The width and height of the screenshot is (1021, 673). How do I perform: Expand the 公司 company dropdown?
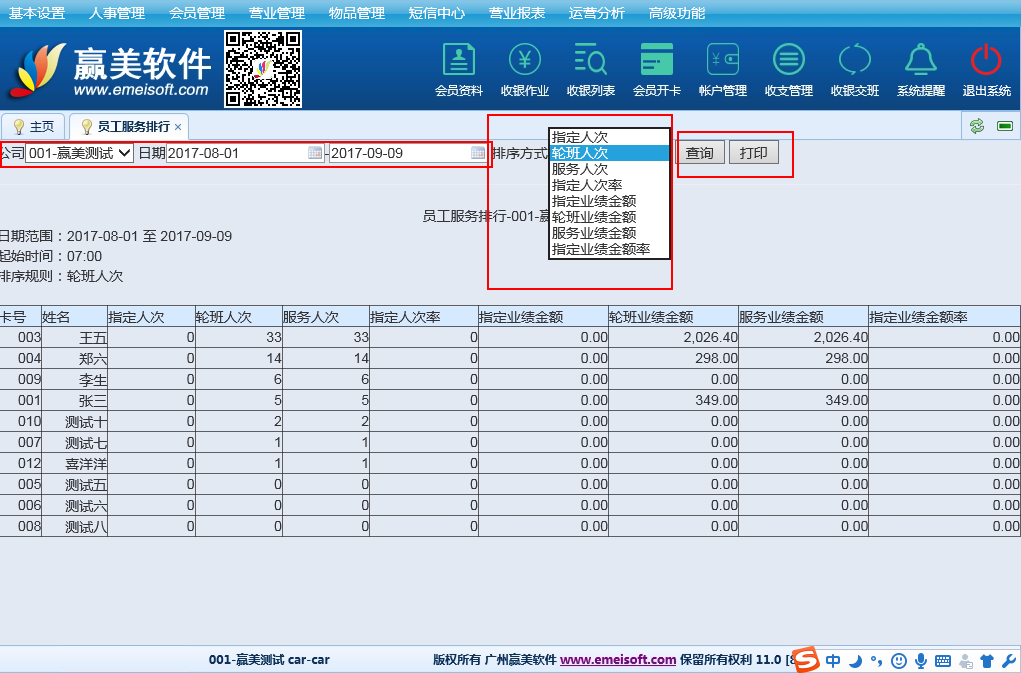[80, 153]
